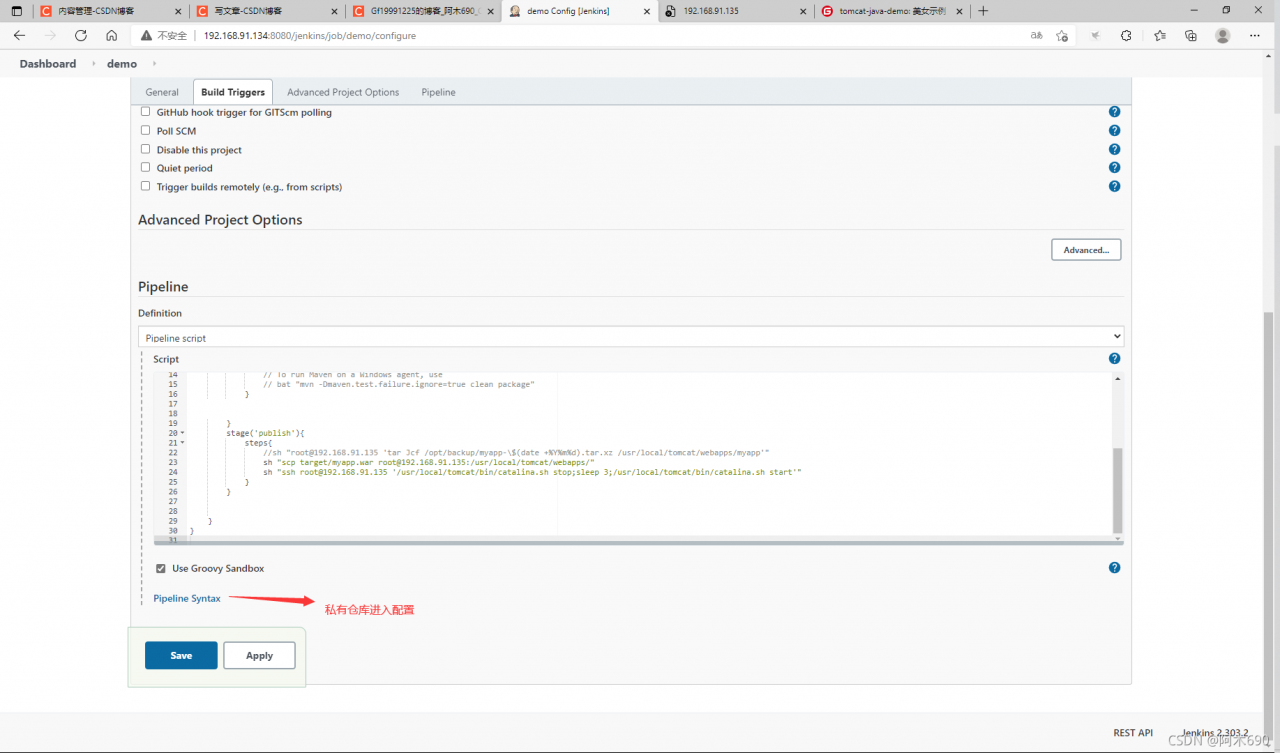Viewport: 1280px width, 753px height.
Task: Click the stage('publish') line in the script
Action: (x=265, y=433)
